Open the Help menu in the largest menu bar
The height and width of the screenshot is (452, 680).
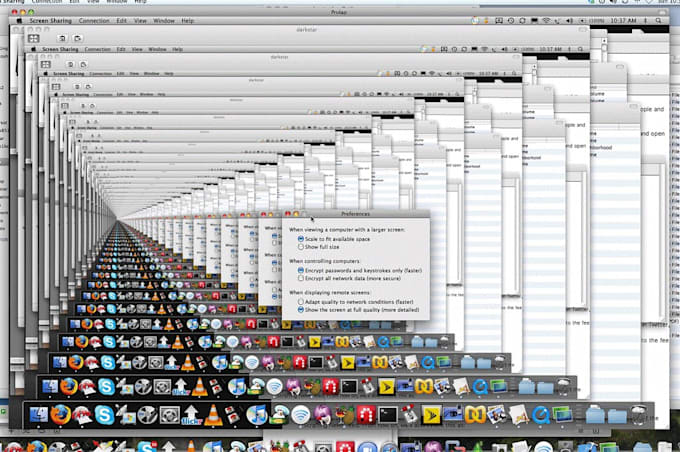pos(187,21)
